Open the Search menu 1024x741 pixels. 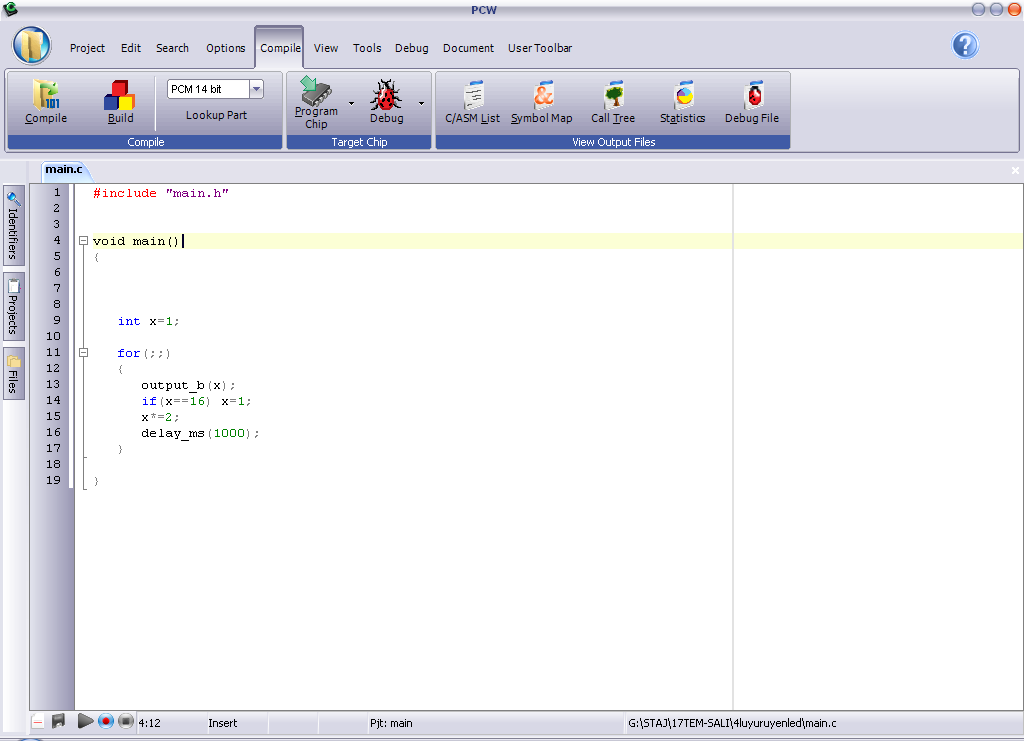pyautogui.click(x=172, y=48)
